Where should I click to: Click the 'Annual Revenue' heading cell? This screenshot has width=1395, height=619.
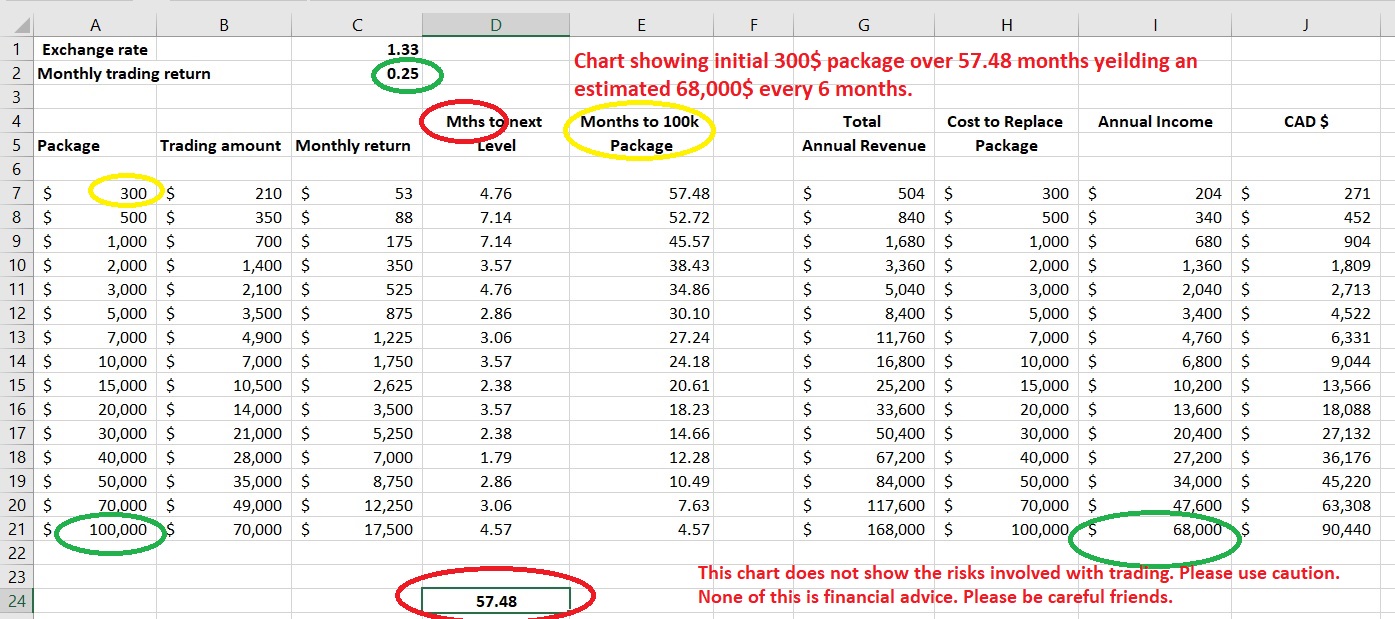pos(863,145)
